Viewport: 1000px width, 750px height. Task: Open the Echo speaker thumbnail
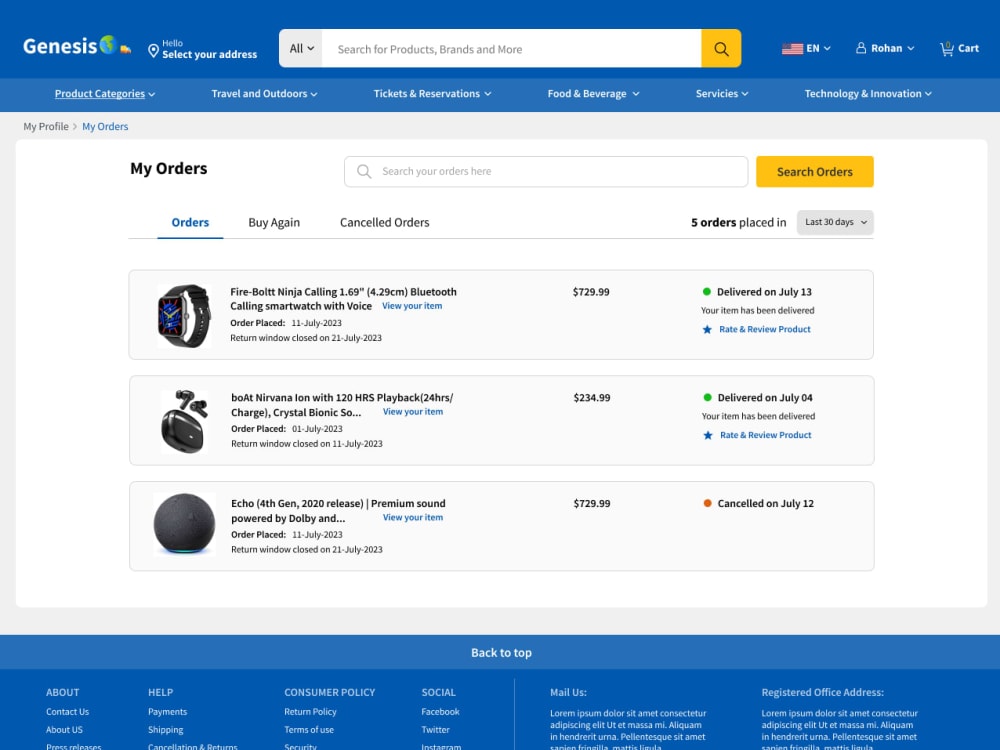click(x=184, y=524)
